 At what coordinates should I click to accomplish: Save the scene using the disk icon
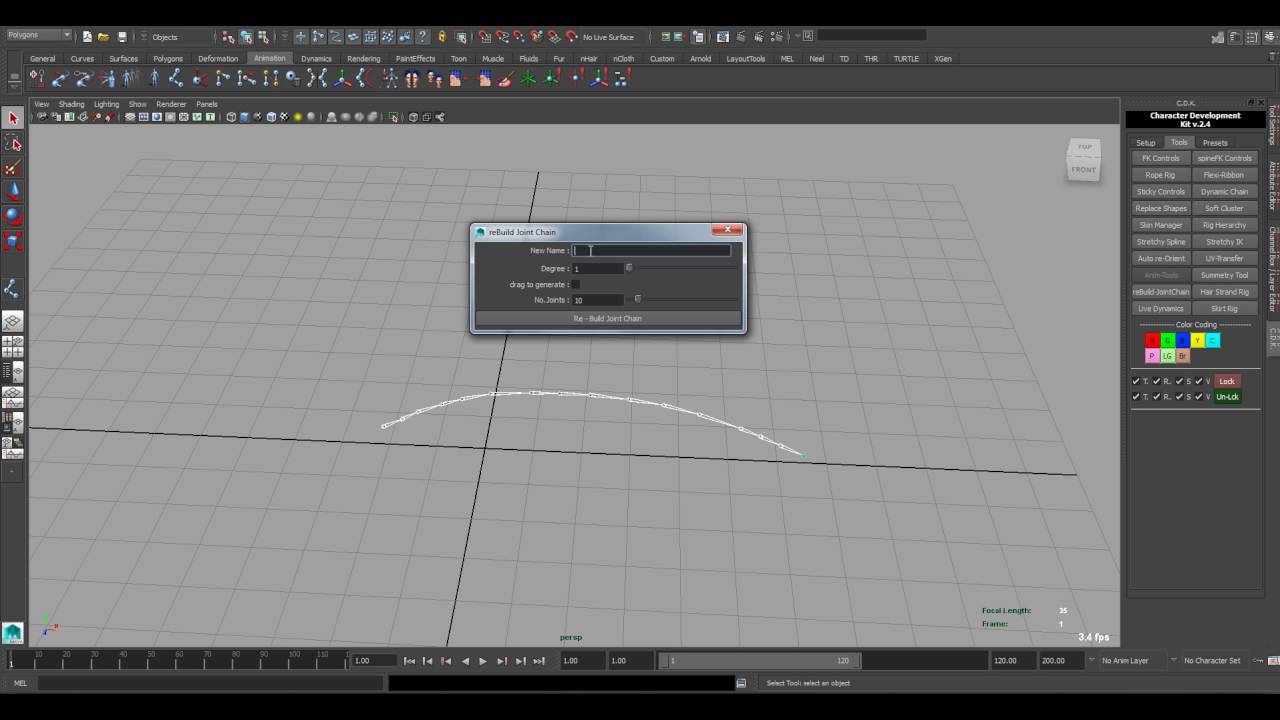pos(122,37)
